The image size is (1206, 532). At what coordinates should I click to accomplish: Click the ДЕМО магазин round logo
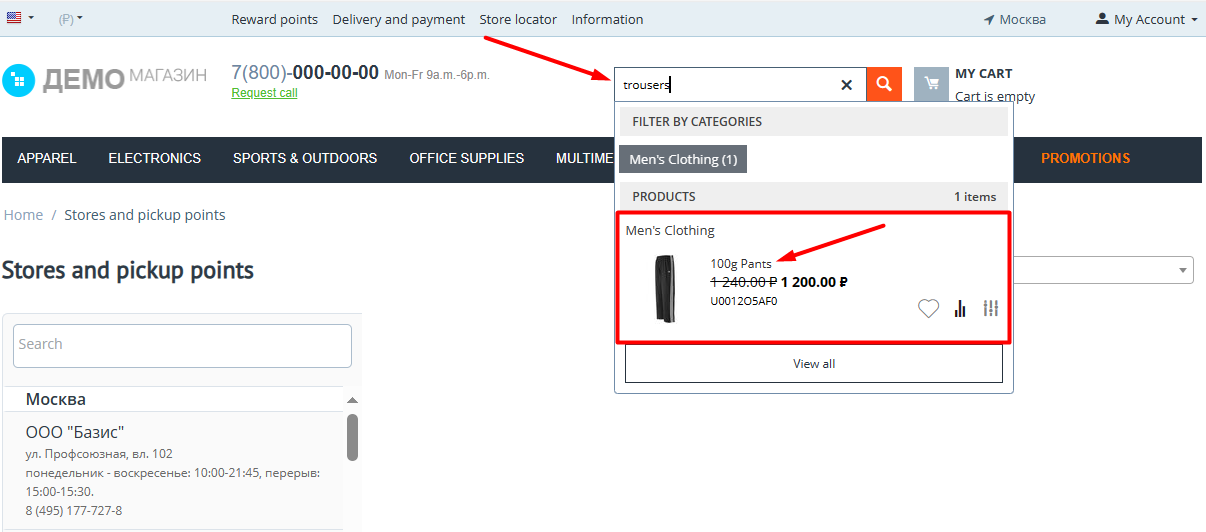click(18, 80)
